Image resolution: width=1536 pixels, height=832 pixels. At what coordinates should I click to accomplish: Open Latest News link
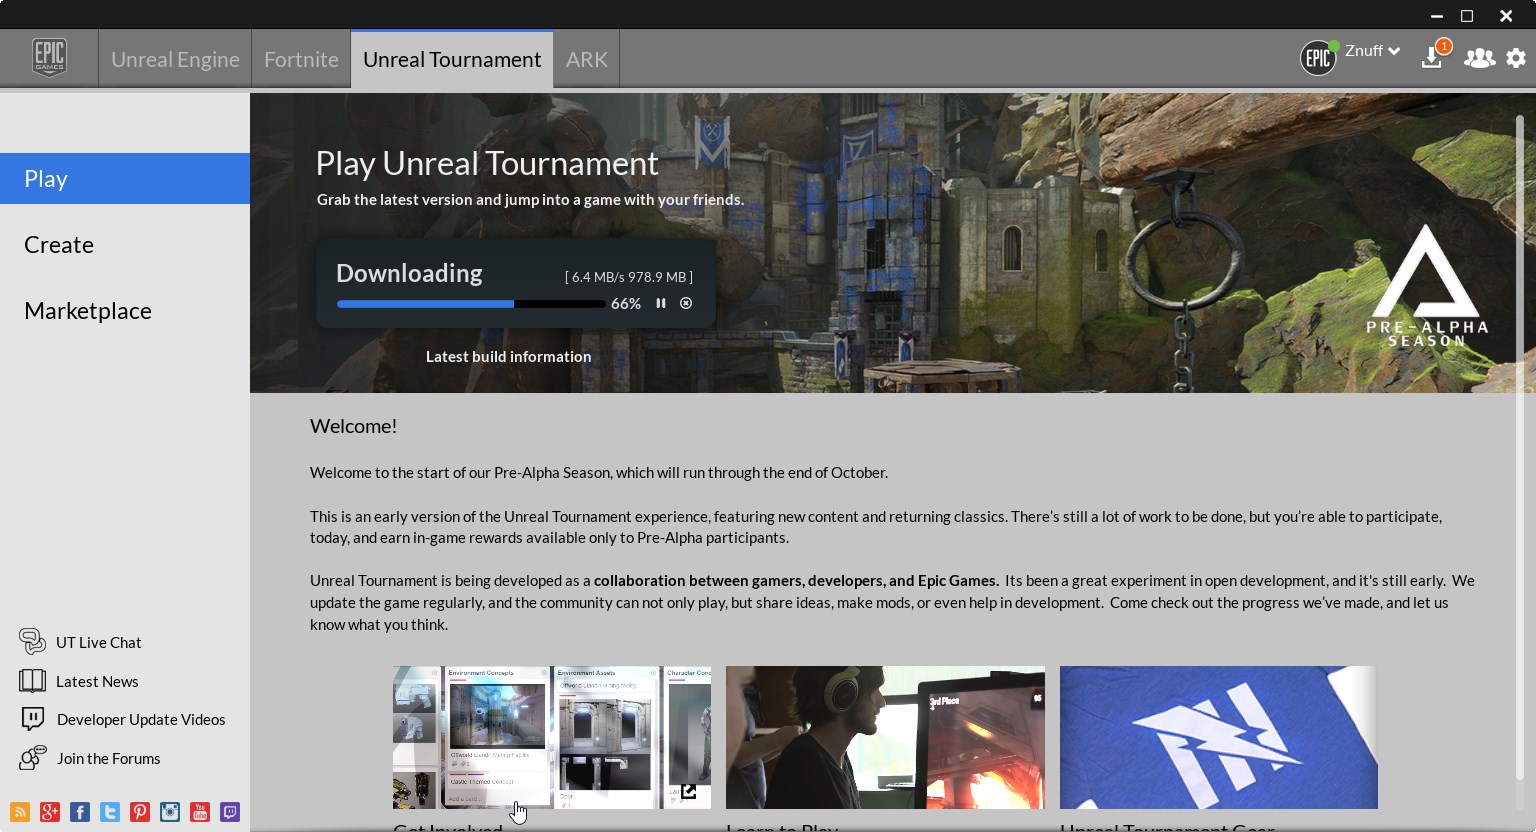[x=97, y=681]
